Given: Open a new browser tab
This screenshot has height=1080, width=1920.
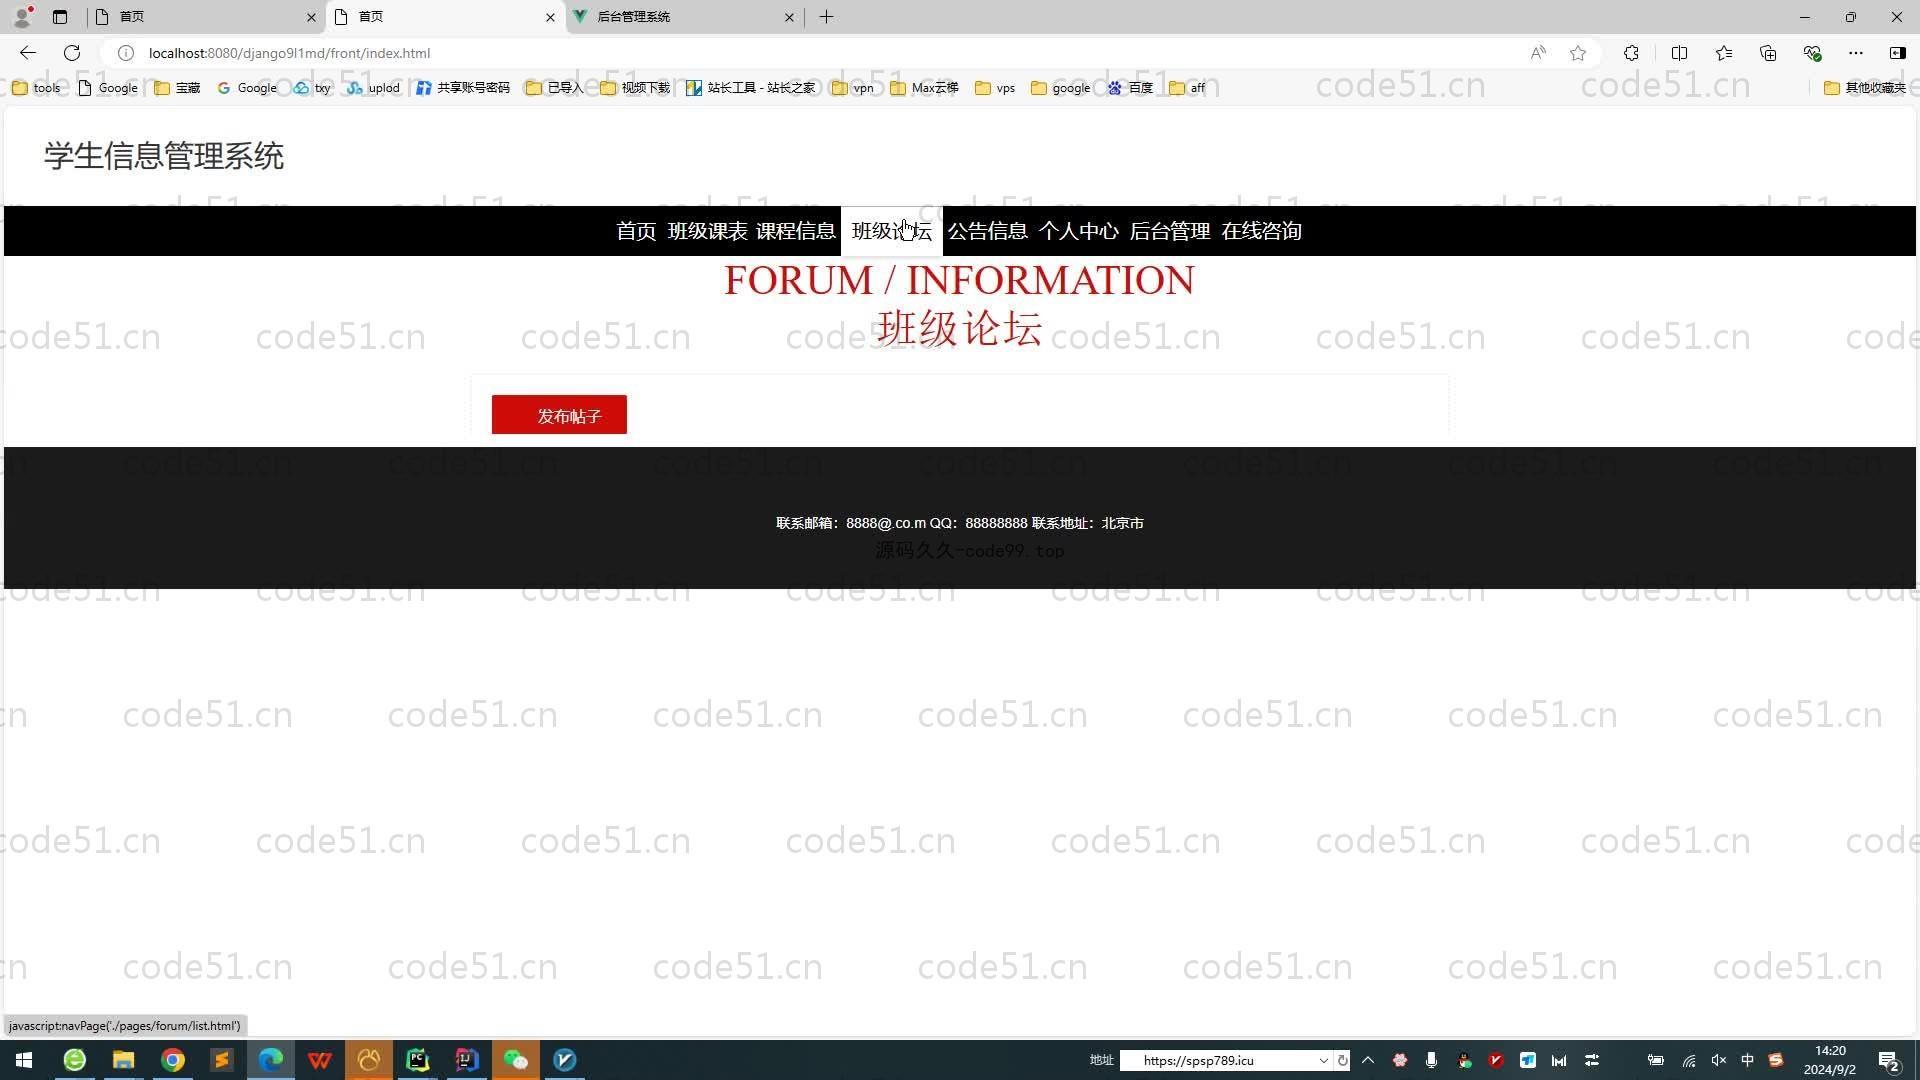Looking at the screenshot, I should (826, 17).
